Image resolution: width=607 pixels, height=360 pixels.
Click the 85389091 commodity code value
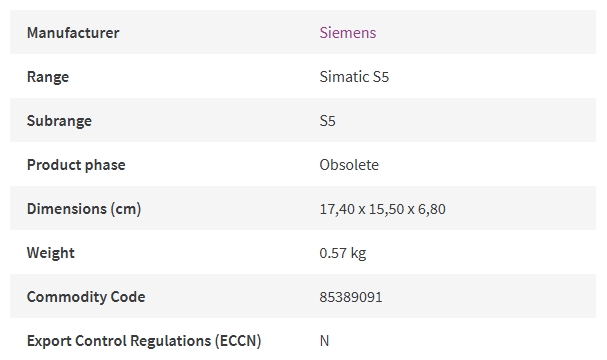coord(351,297)
